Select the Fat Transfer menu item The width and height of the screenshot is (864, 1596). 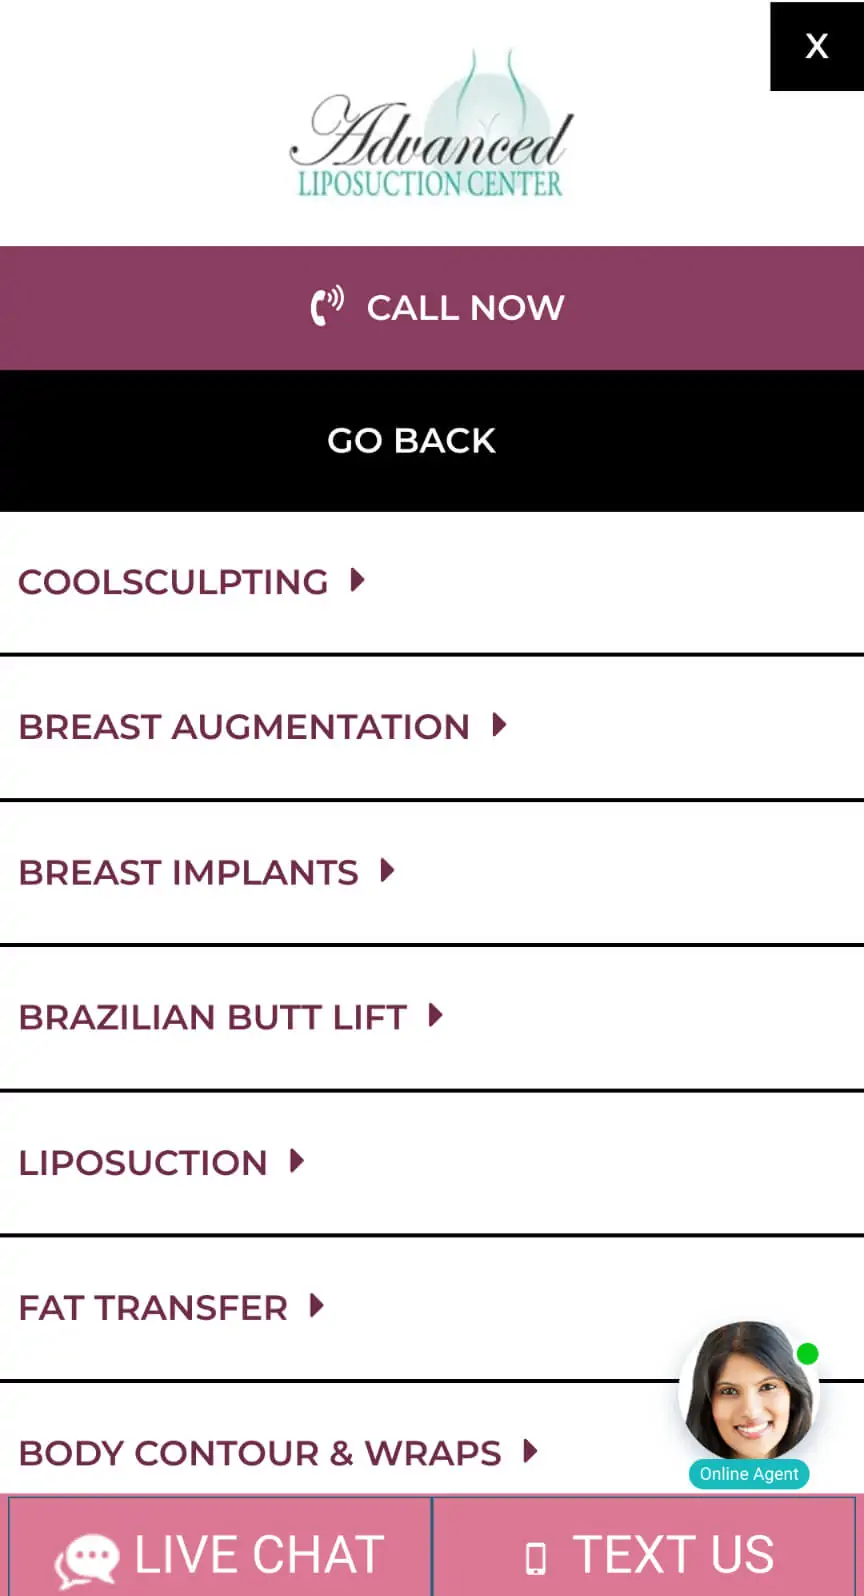153,1308
